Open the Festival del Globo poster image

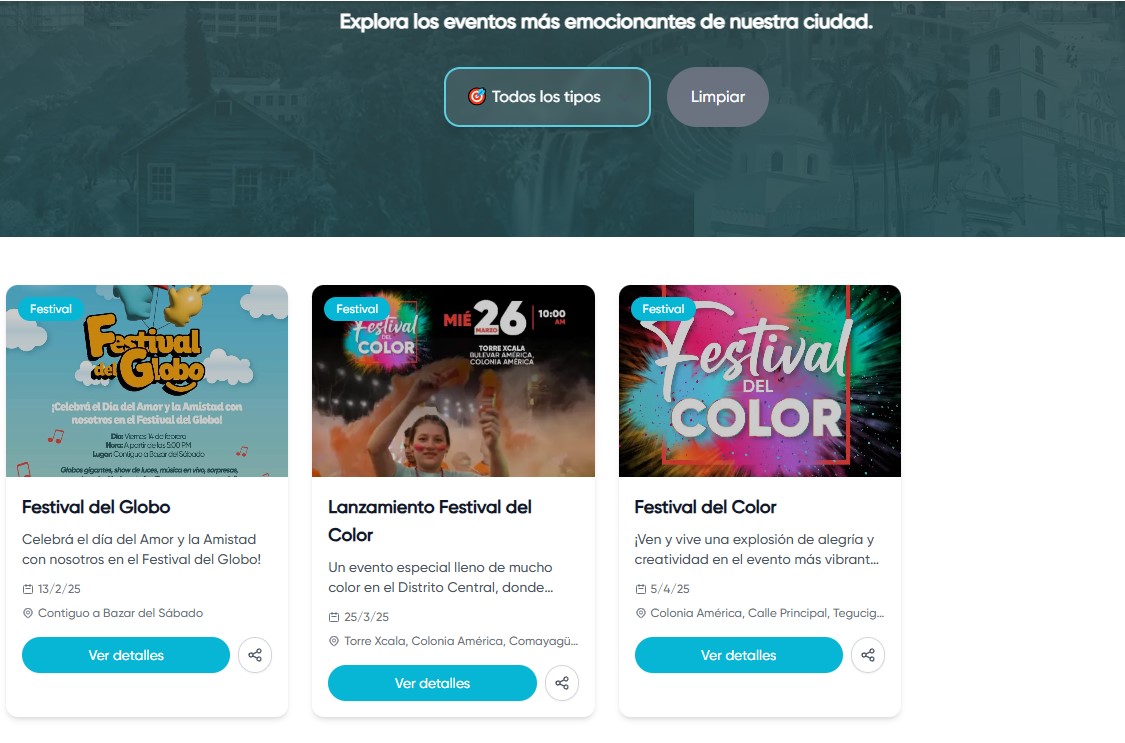click(x=147, y=381)
